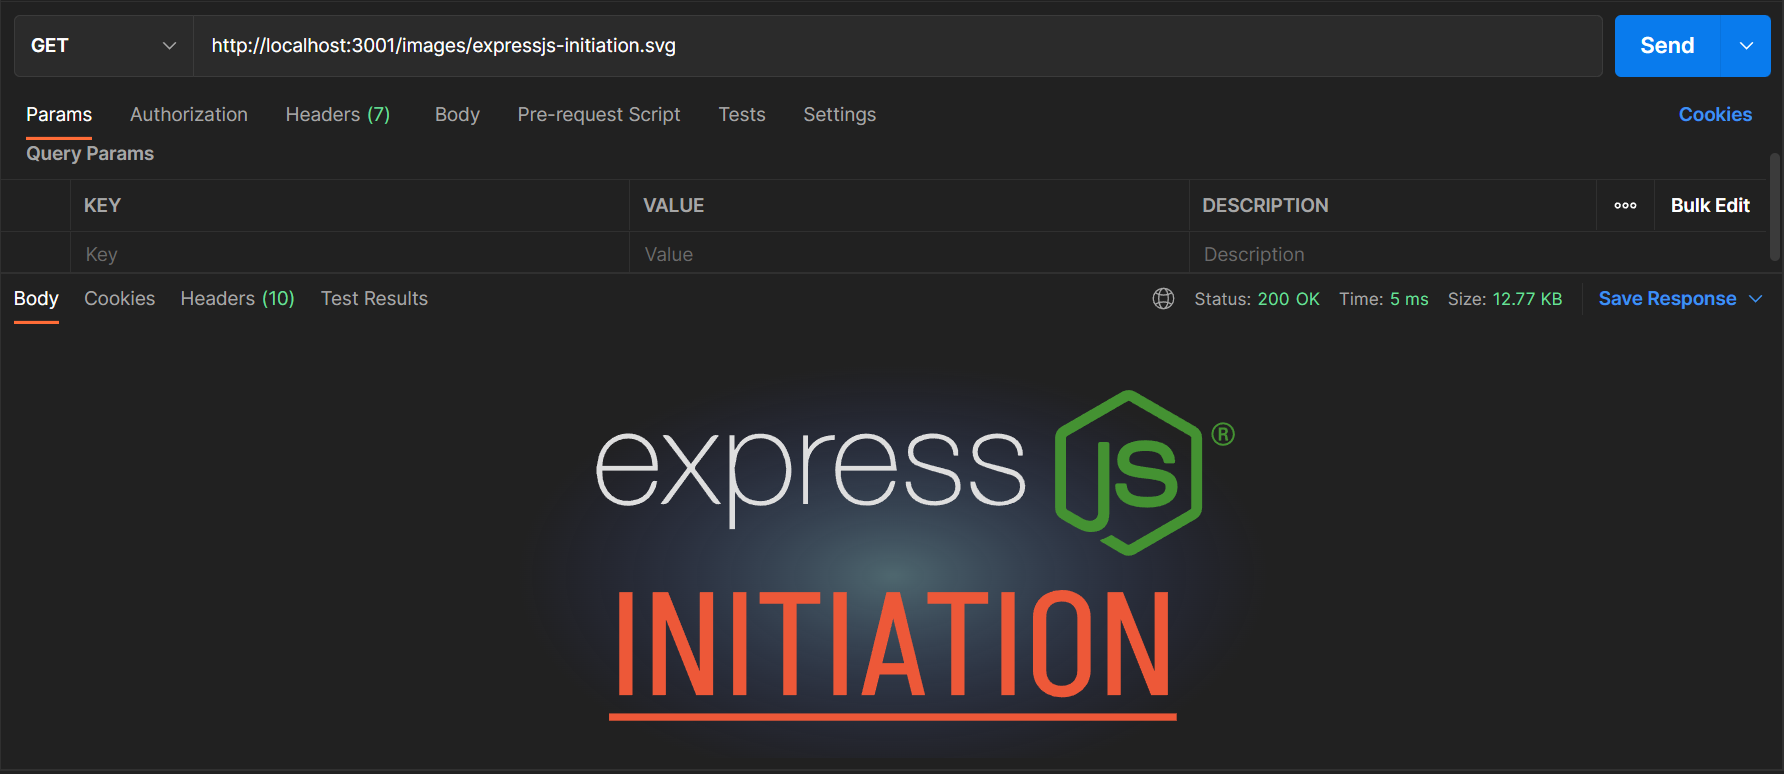Open the Cookies link at top right

1715,115
